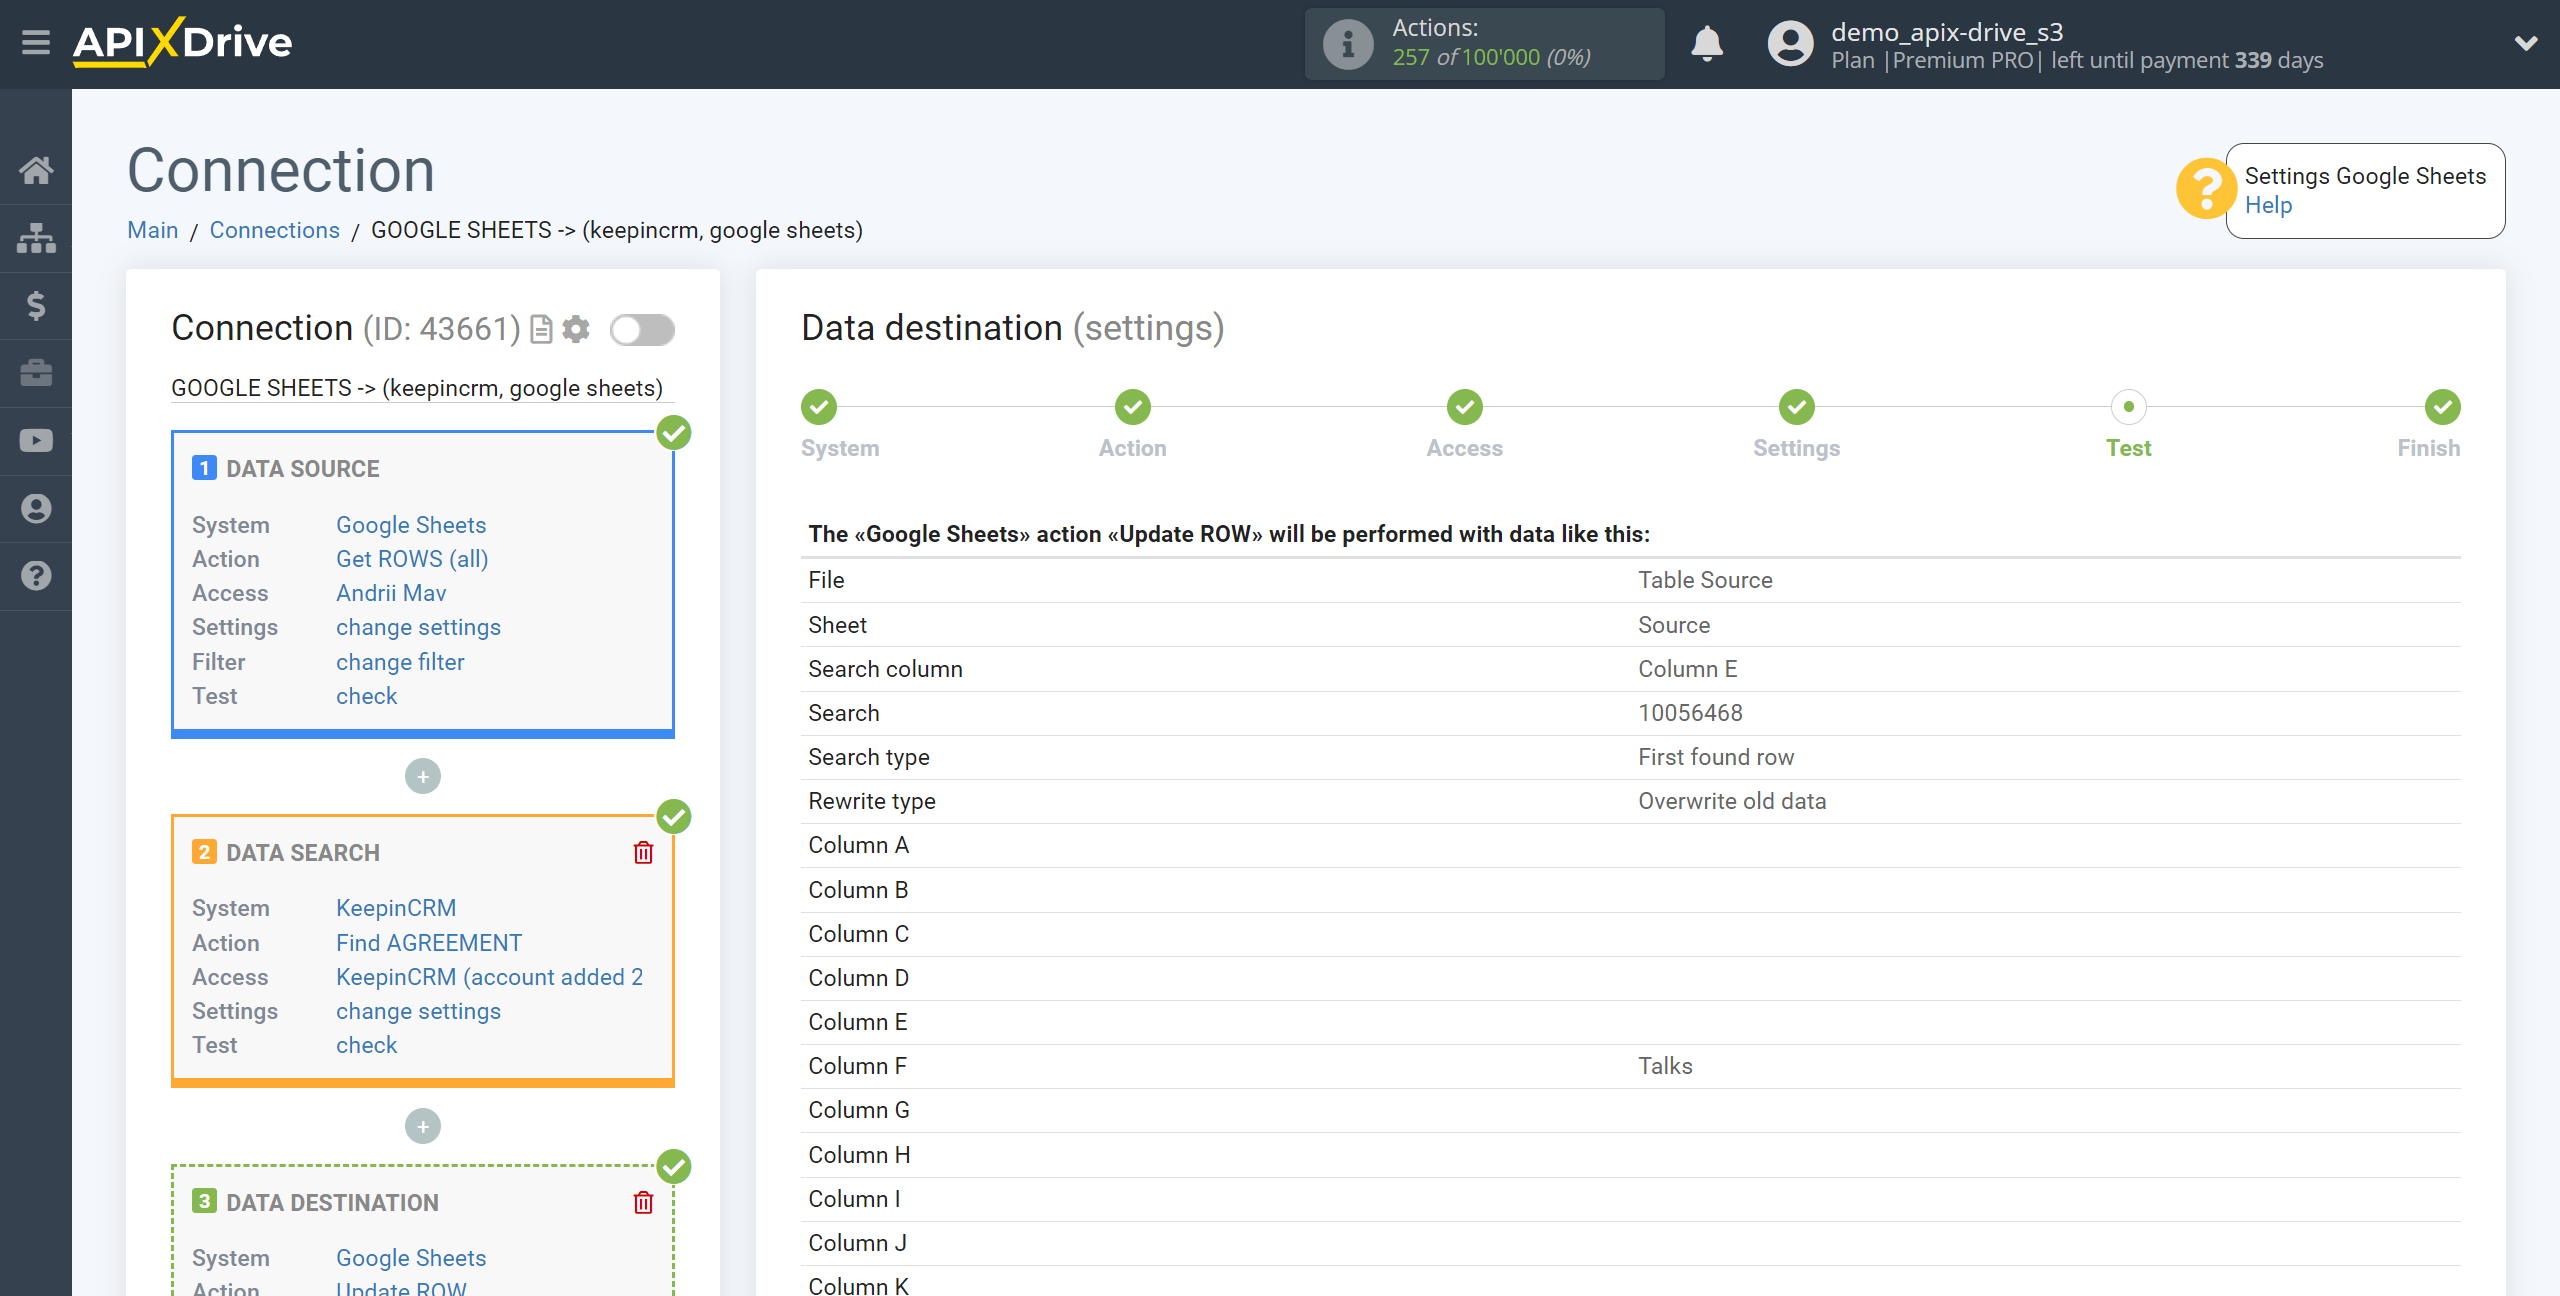
Task: Change settings in Data Source block
Action: [x=418, y=627]
